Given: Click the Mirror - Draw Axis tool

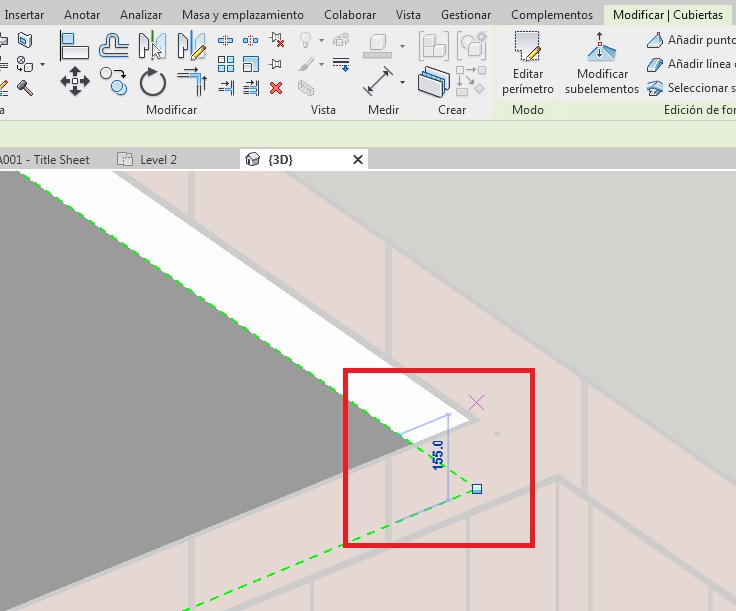Looking at the screenshot, I should click(x=190, y=46).
